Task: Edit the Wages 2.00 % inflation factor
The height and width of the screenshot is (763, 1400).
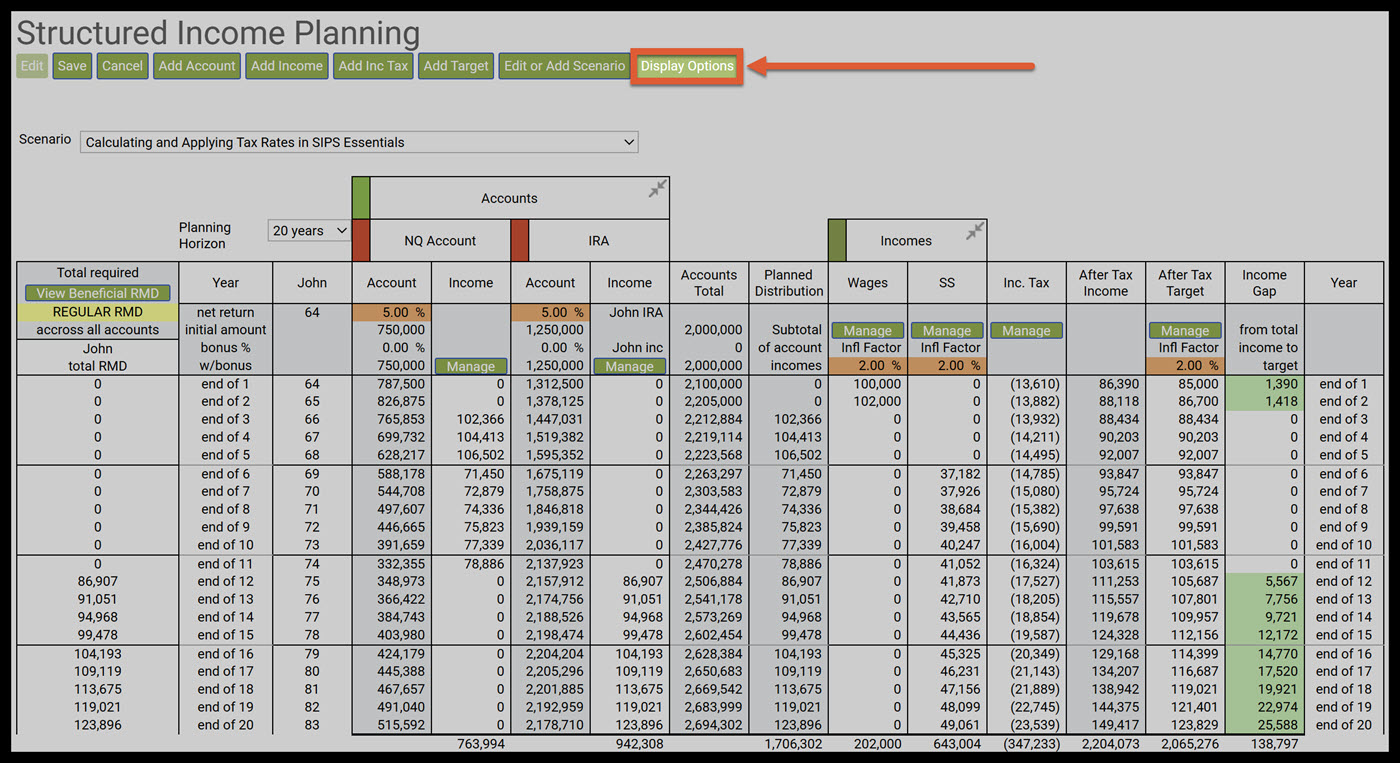Action: coord(868,366)
